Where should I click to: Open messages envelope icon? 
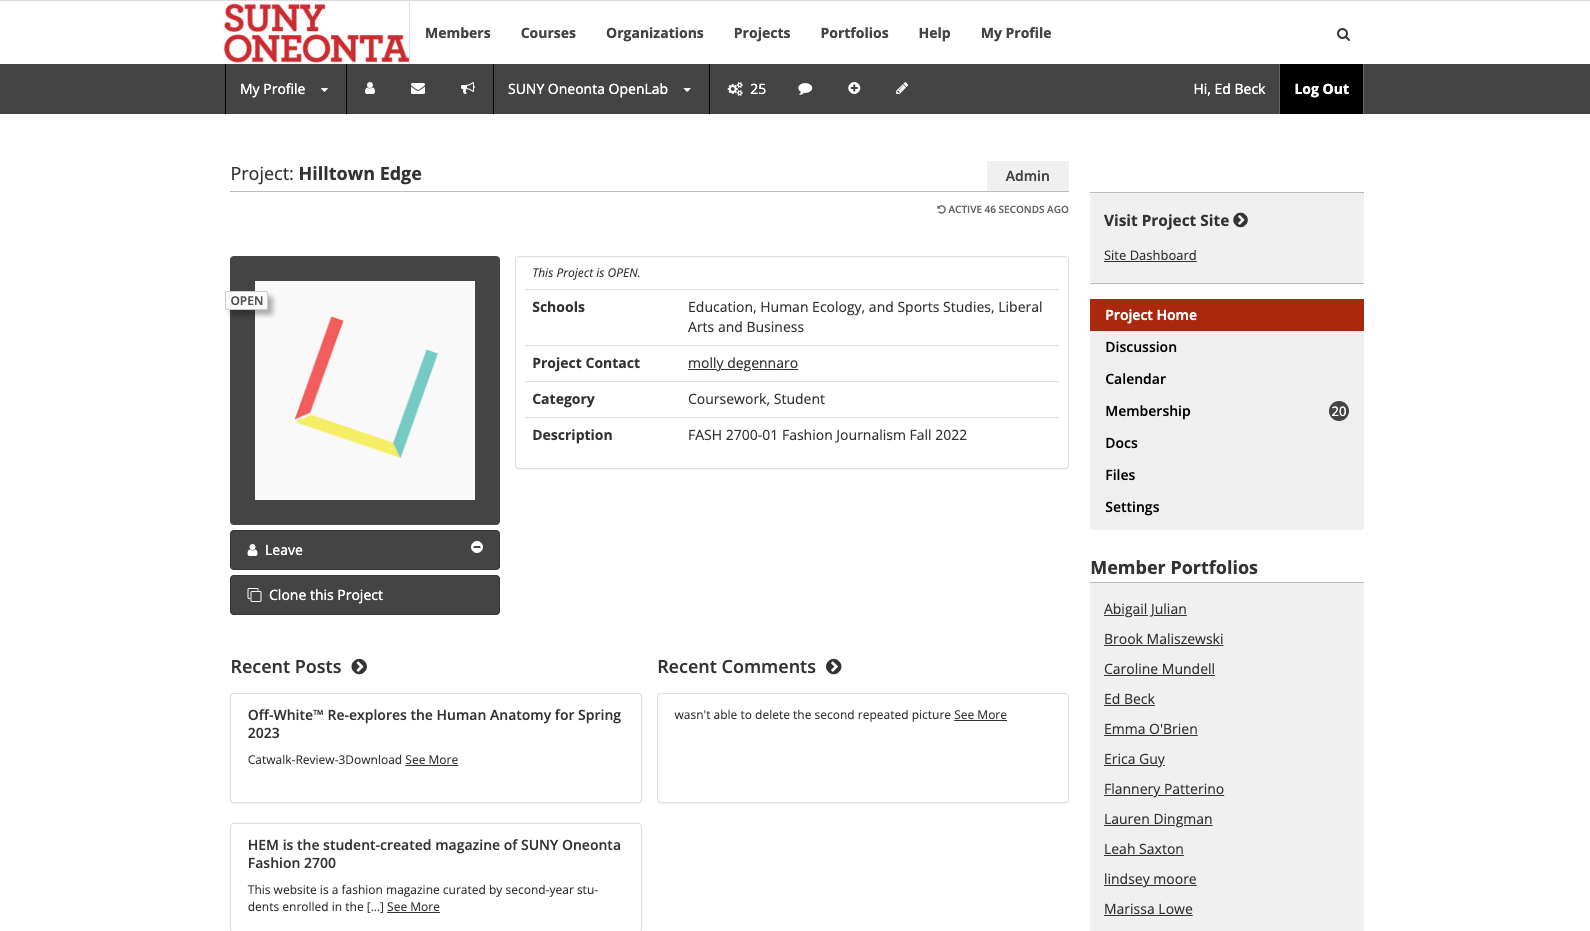click(x=418, y=89)
